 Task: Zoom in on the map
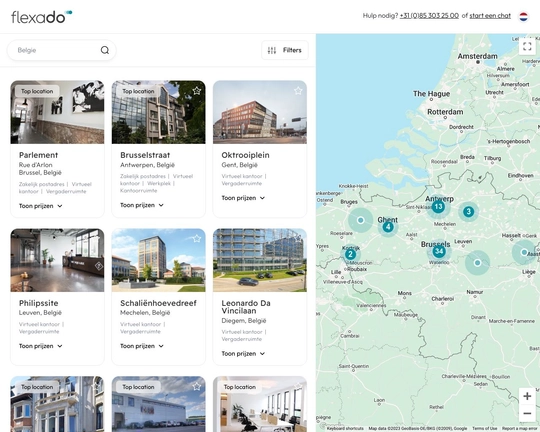tap(527, 396)
